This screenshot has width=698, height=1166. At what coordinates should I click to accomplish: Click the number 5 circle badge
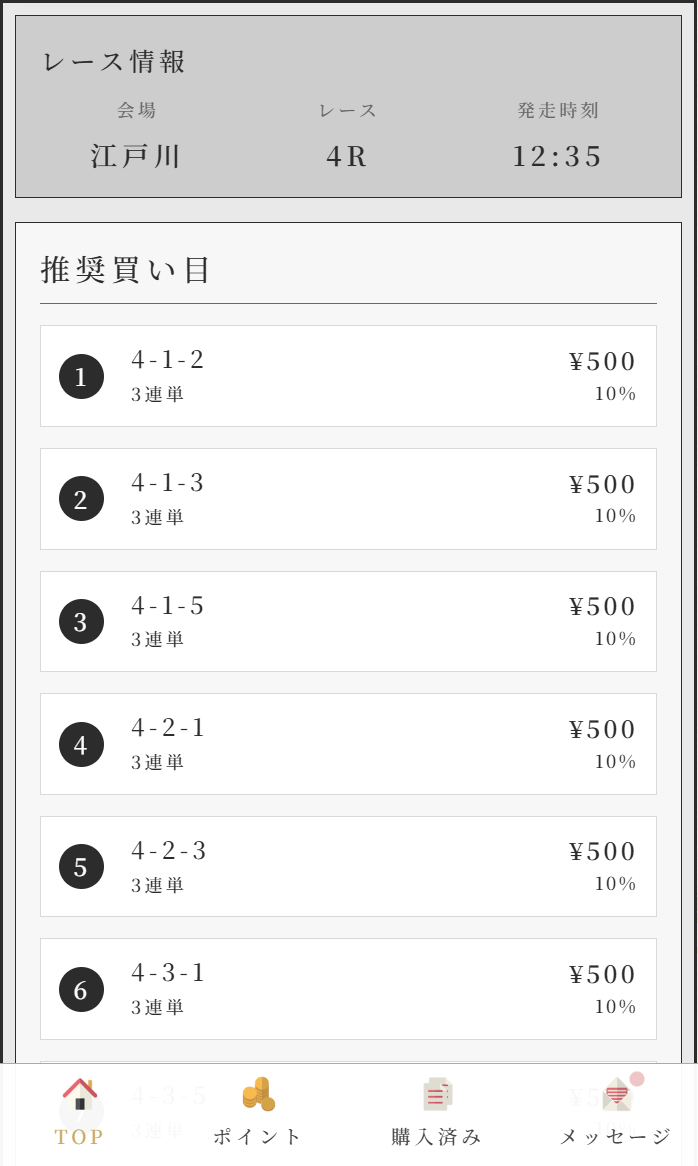coord(81,867)
